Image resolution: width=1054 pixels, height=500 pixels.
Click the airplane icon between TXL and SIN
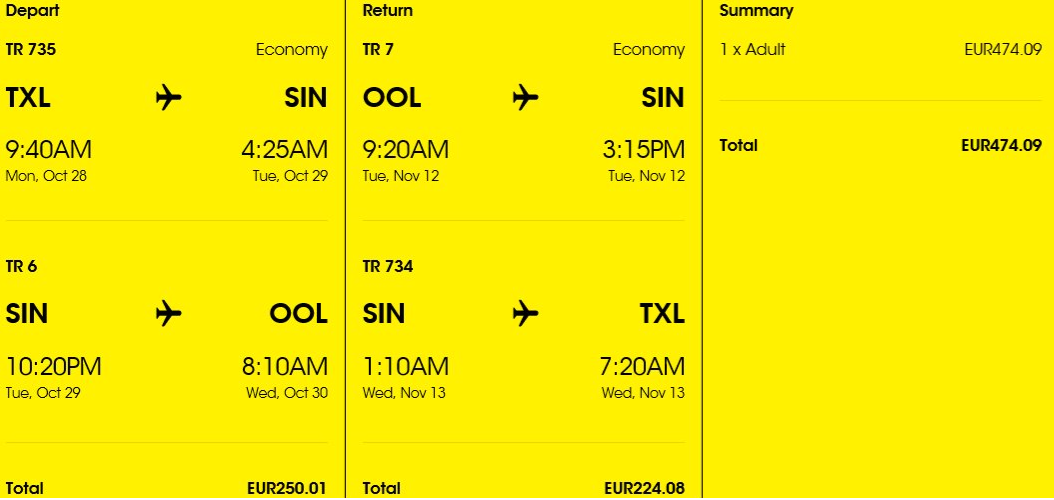point(169,98)
